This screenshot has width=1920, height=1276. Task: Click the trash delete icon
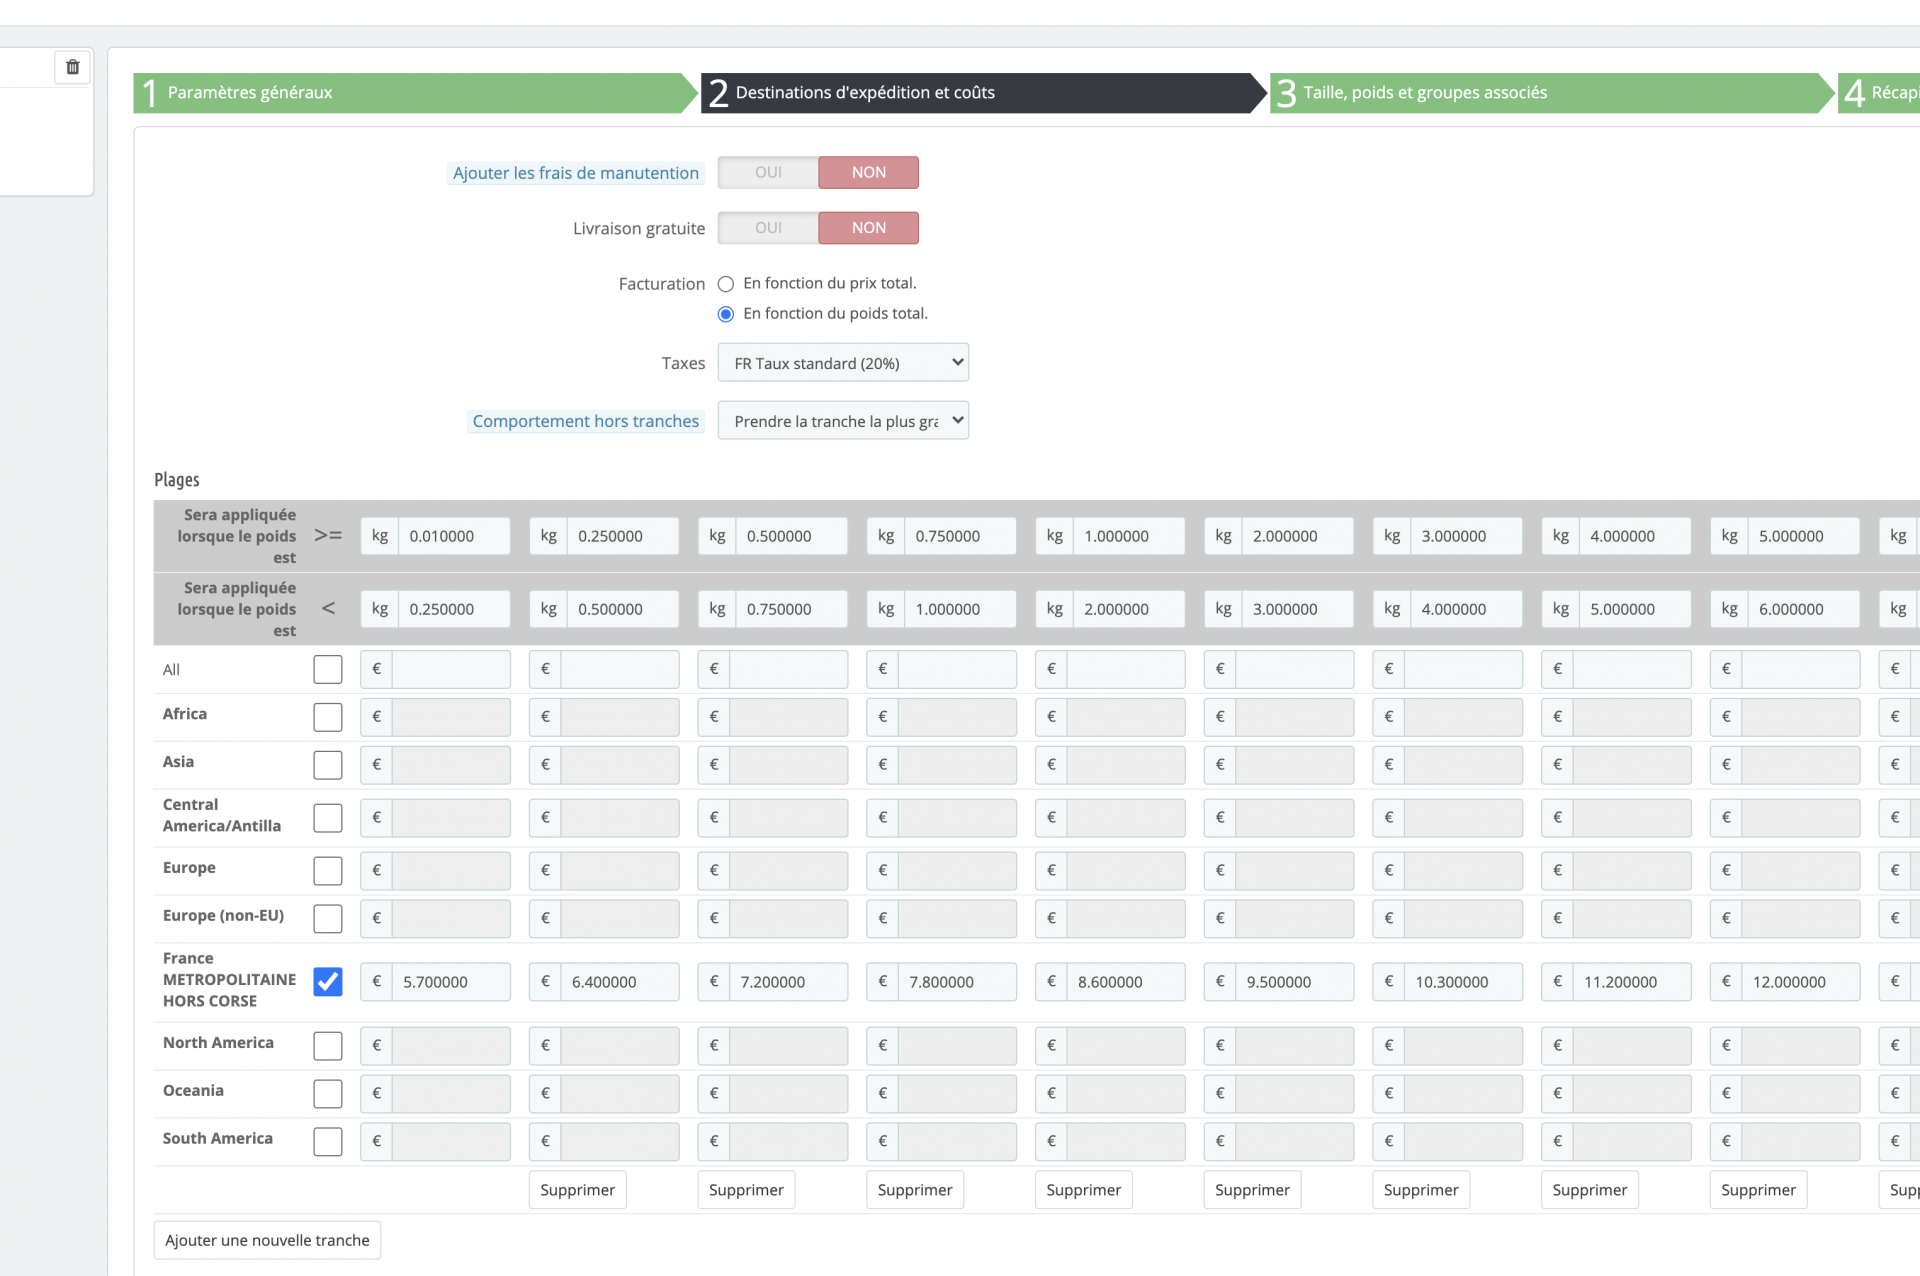(x=72, y=67)
